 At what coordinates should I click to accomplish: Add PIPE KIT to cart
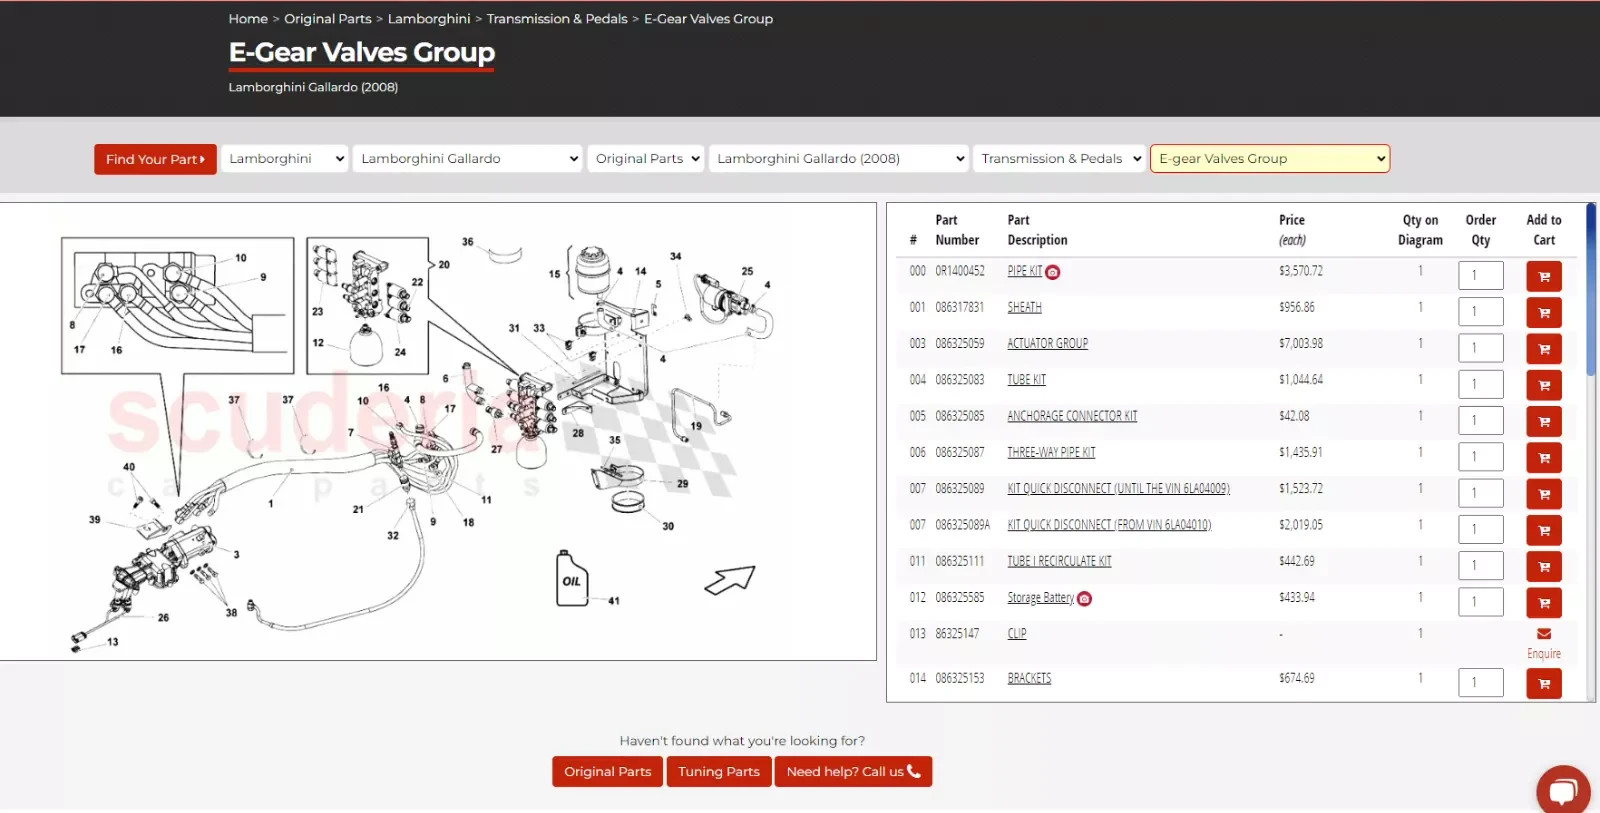1544,276
